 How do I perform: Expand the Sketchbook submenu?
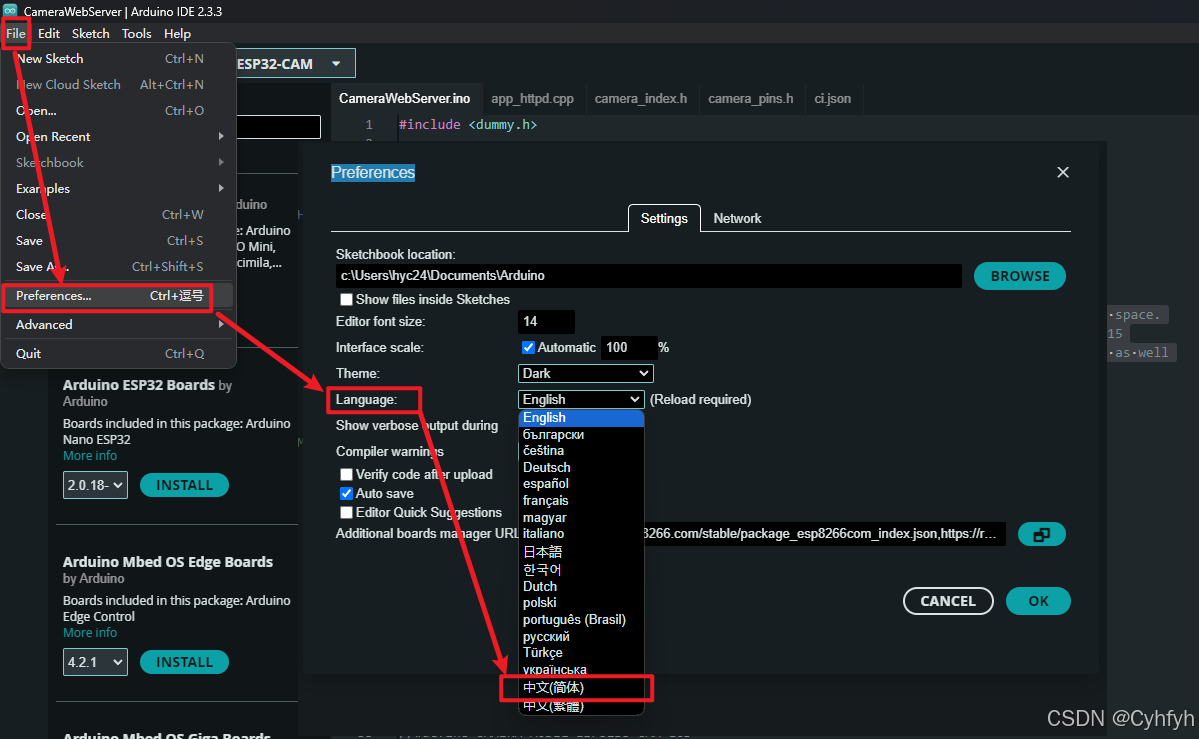119,162
